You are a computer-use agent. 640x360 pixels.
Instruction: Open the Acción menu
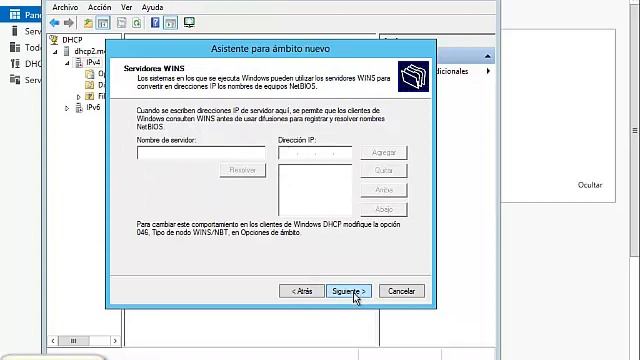(x=99, y=7)
